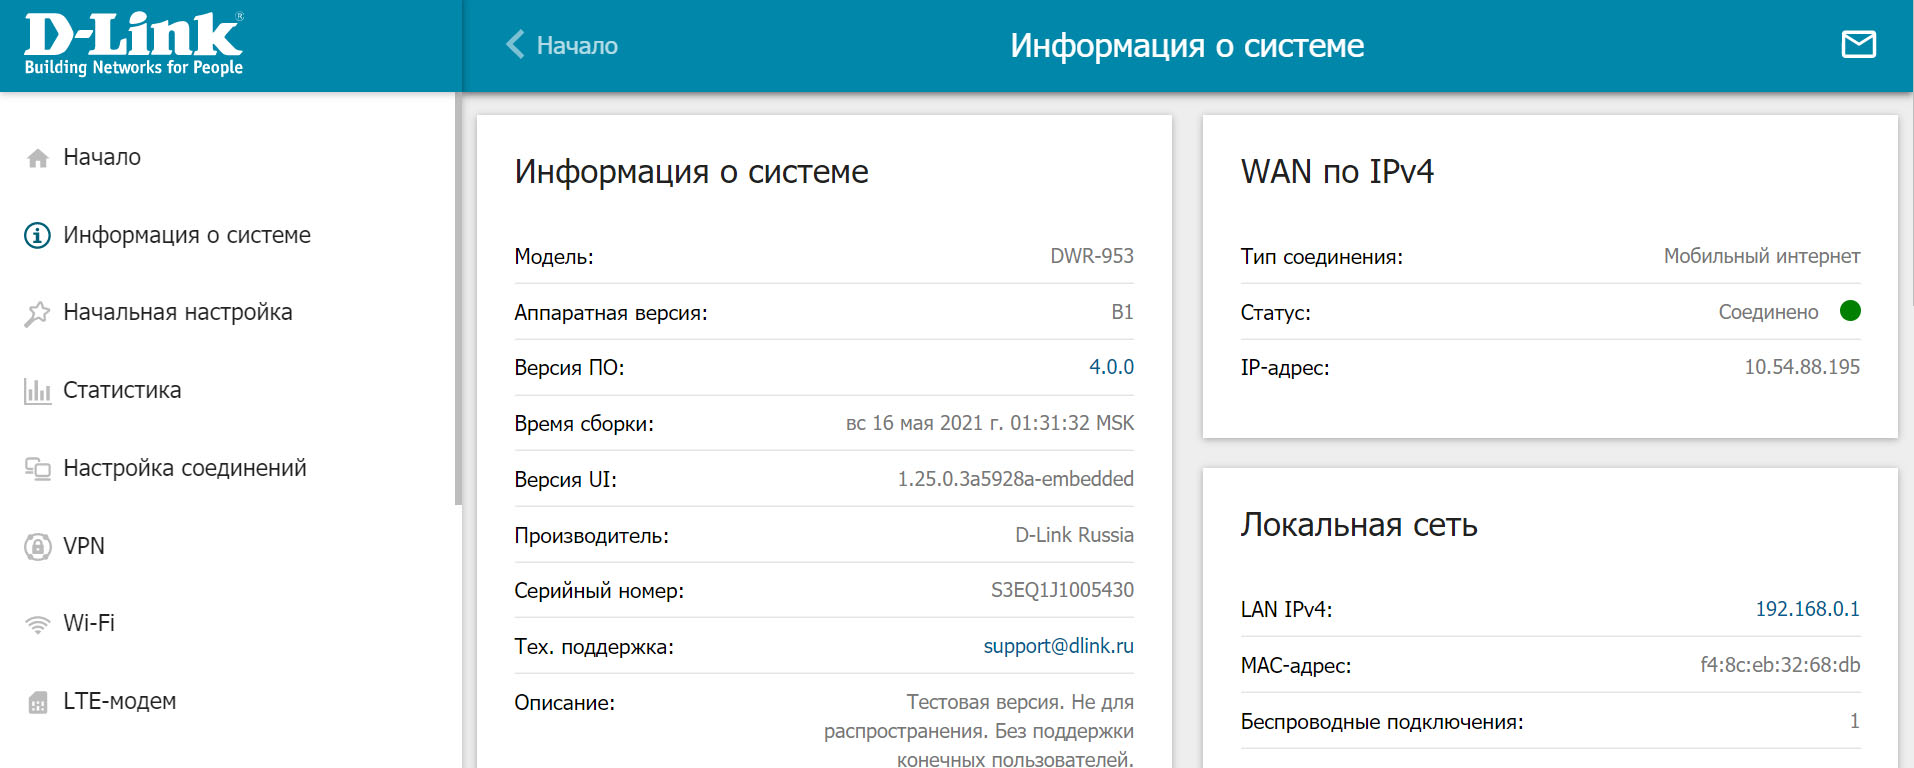Click MAC address f4:8c:eb:32:68:db
The image size is (1914, 768).
tap(1780, 665)
